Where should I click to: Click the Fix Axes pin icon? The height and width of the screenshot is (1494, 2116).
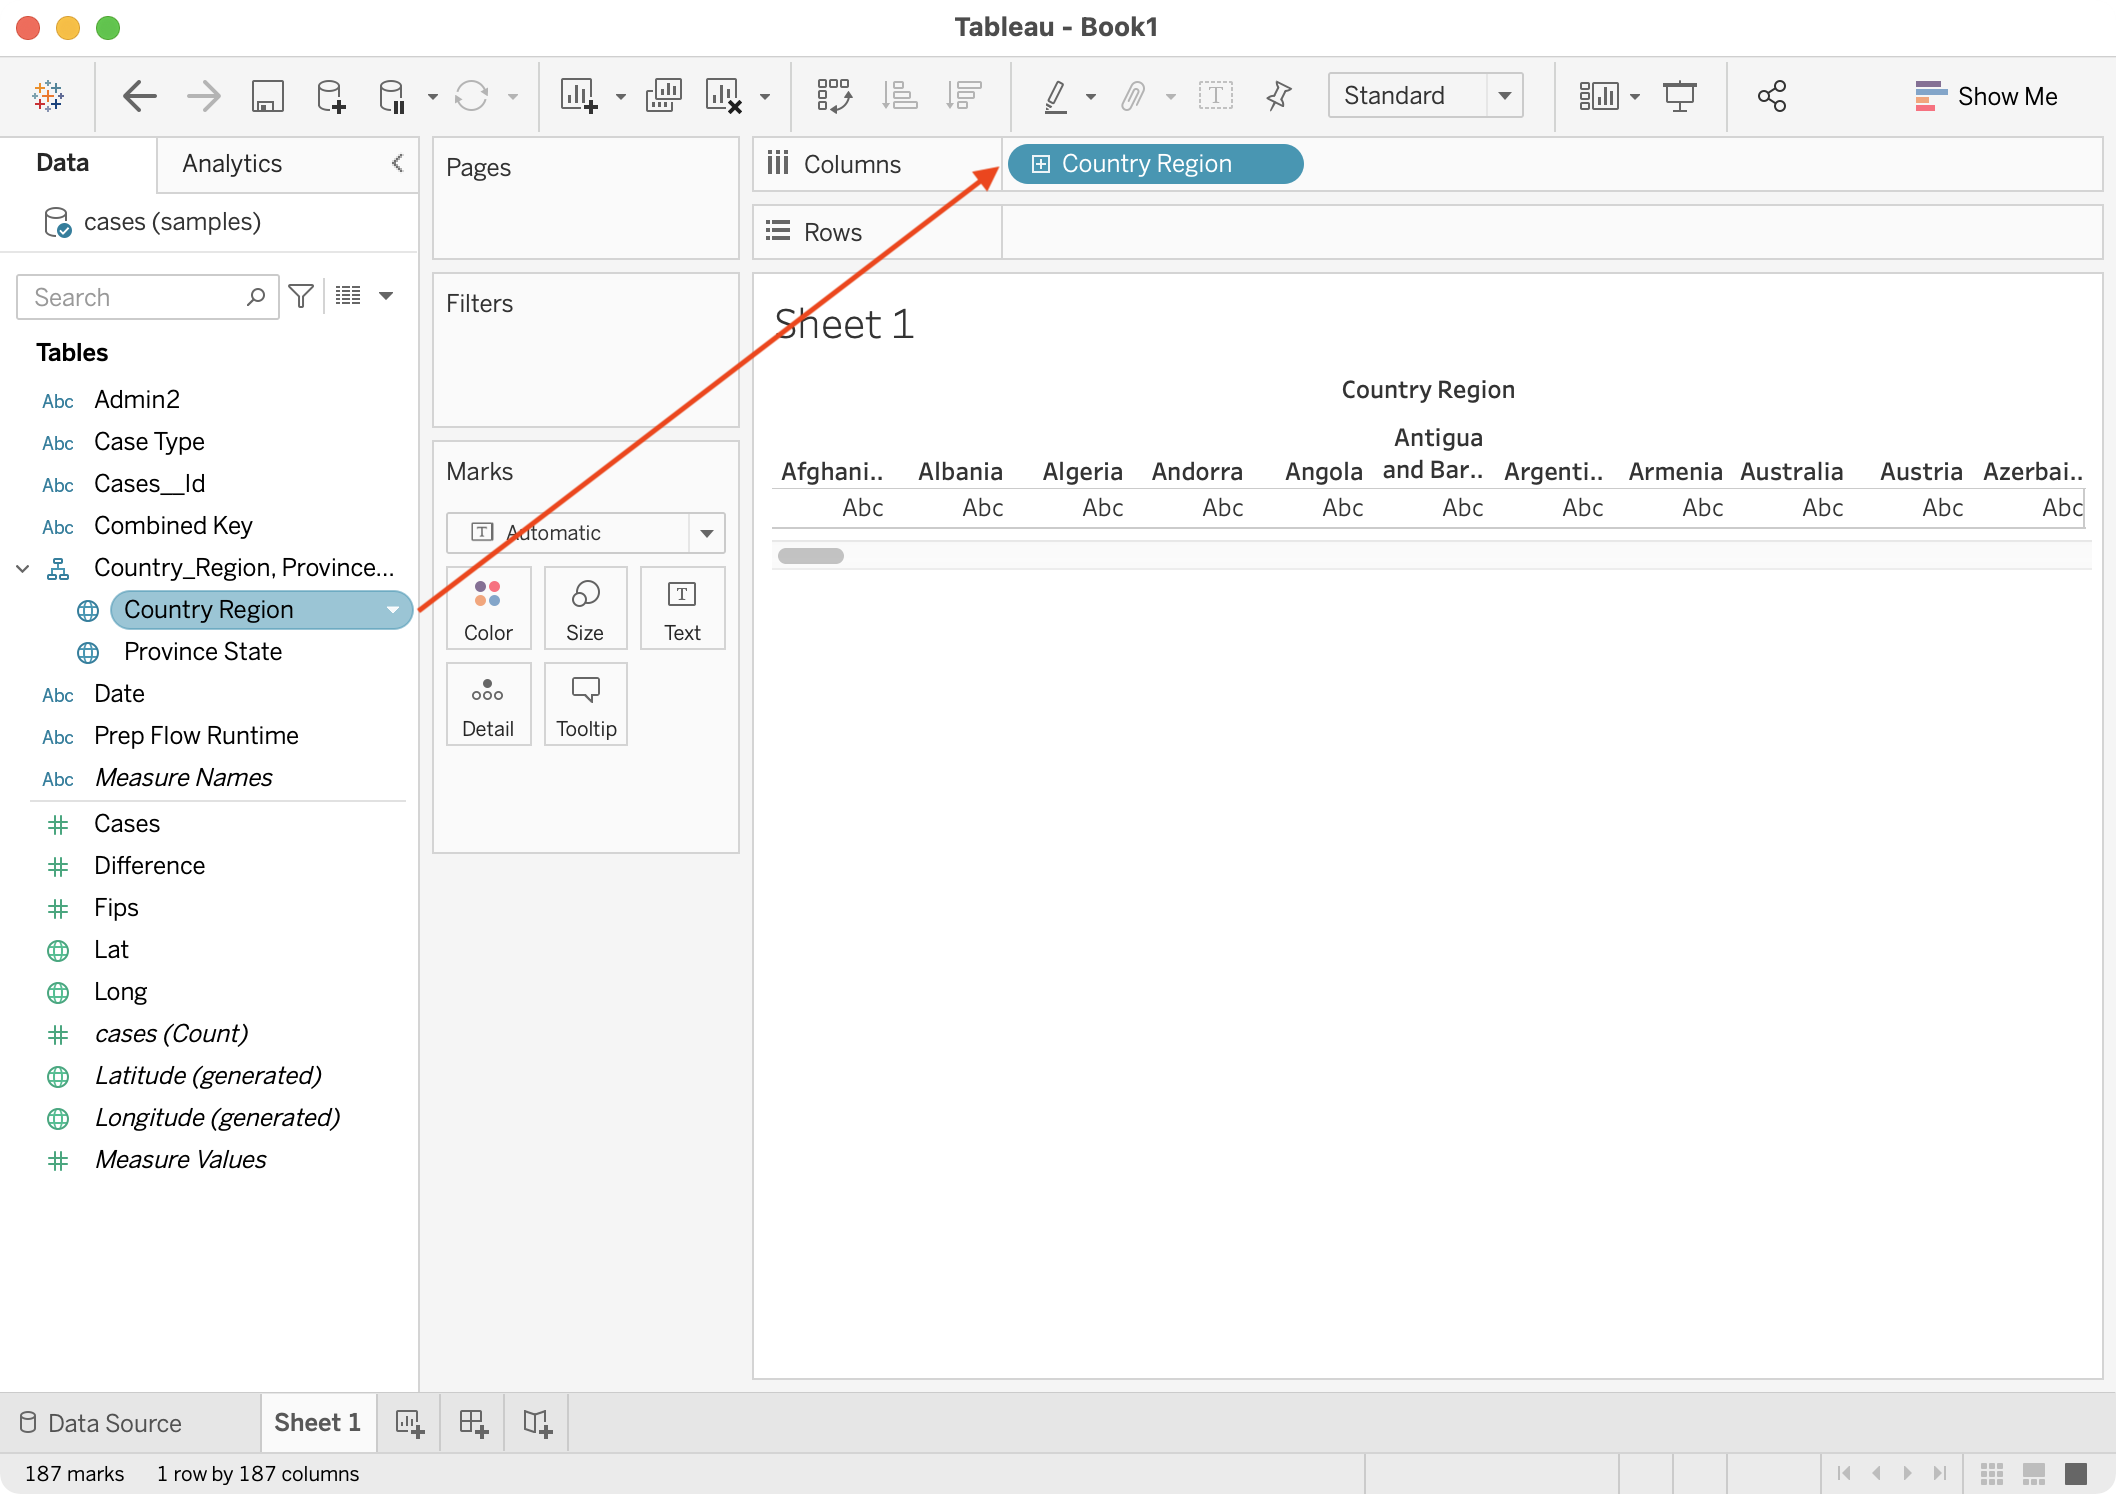point(1278,96)
